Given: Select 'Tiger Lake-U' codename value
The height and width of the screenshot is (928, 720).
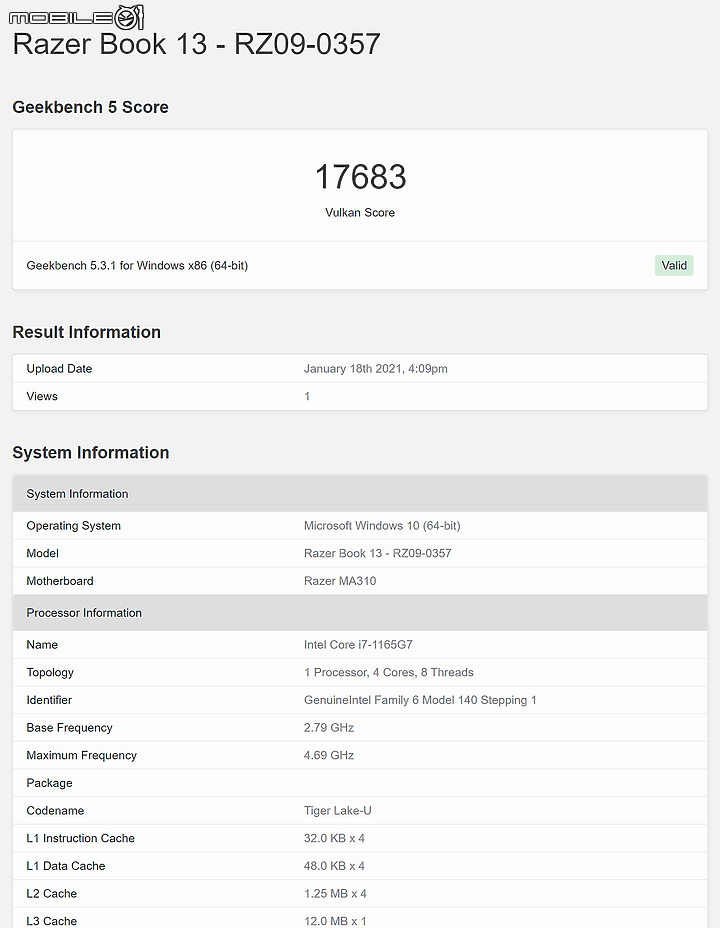Looking at the screenshot, I should pos(338,811).
